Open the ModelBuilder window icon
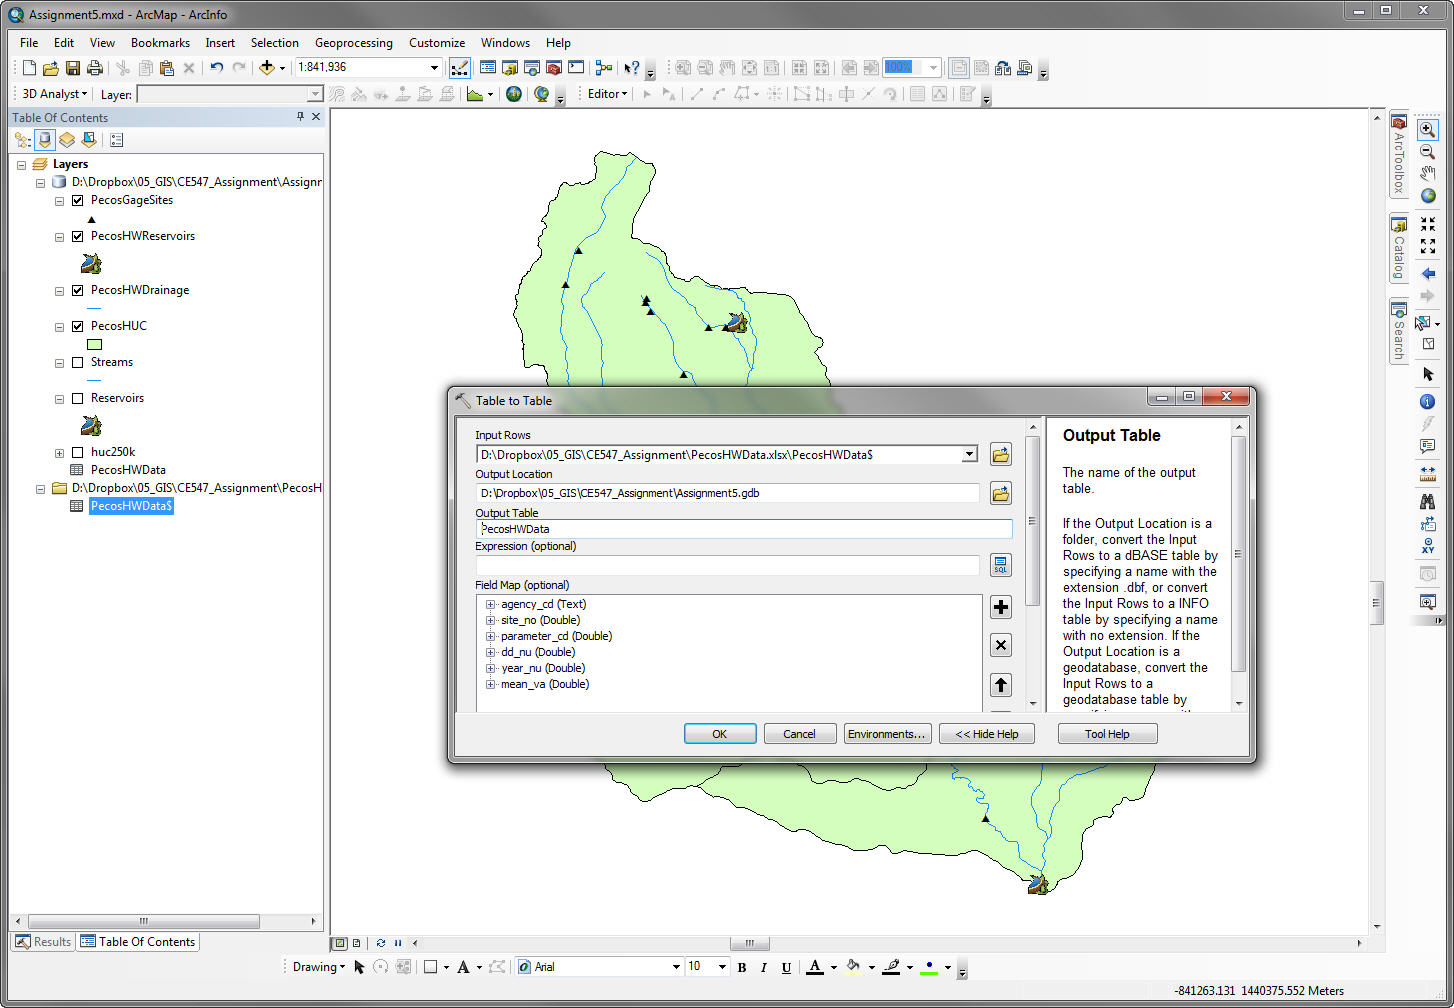This screenshot has width=1454, height=1008. 604,68
